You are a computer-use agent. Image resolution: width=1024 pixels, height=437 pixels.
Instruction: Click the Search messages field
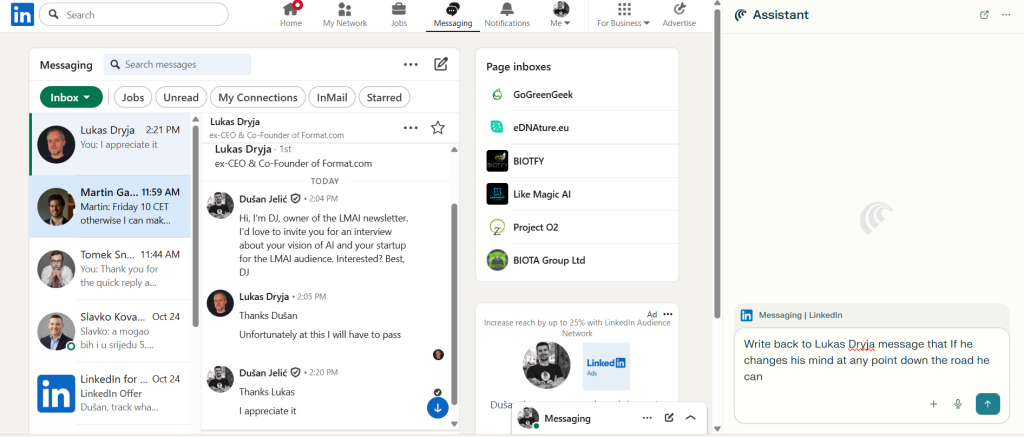(x=178, y=65)
